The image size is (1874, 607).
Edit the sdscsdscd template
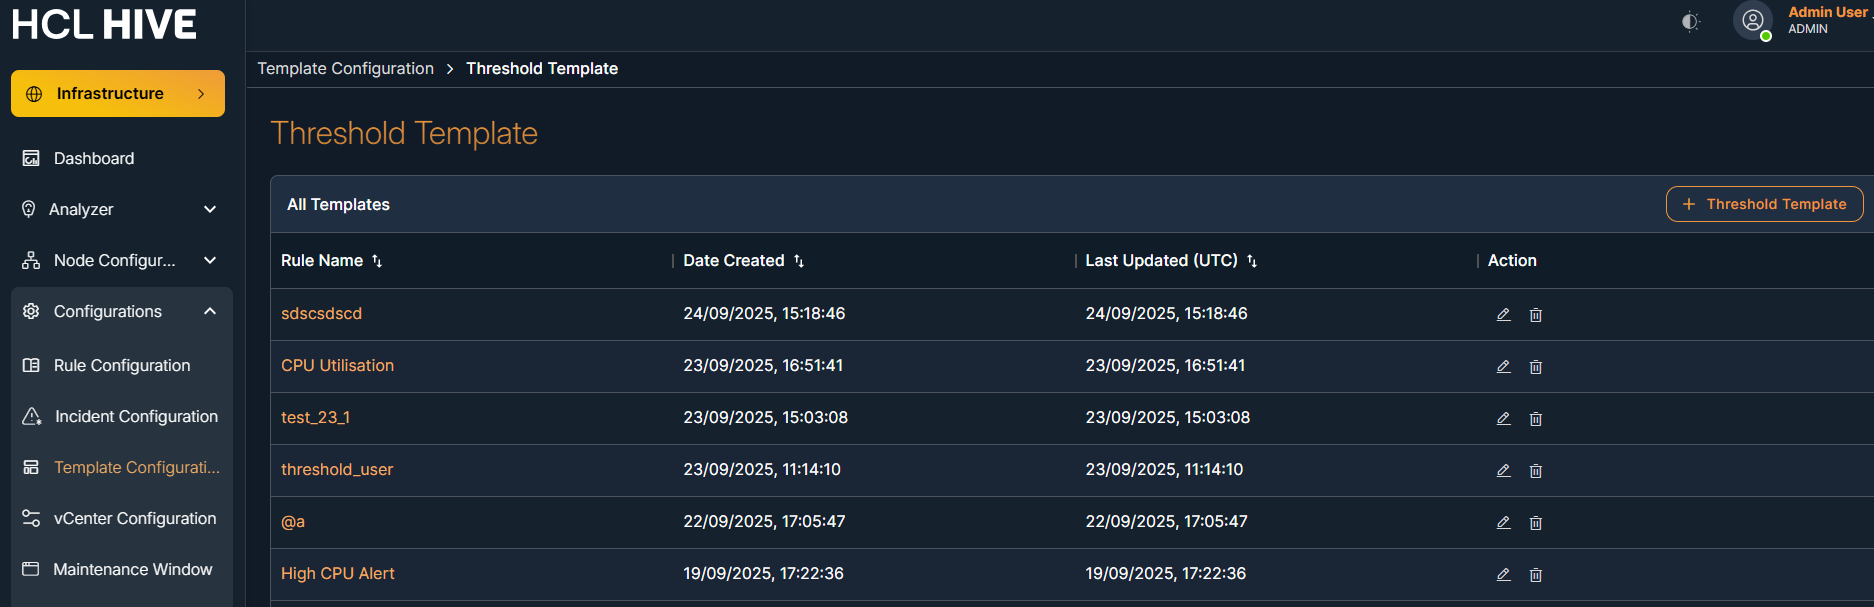pos(1503,315)
